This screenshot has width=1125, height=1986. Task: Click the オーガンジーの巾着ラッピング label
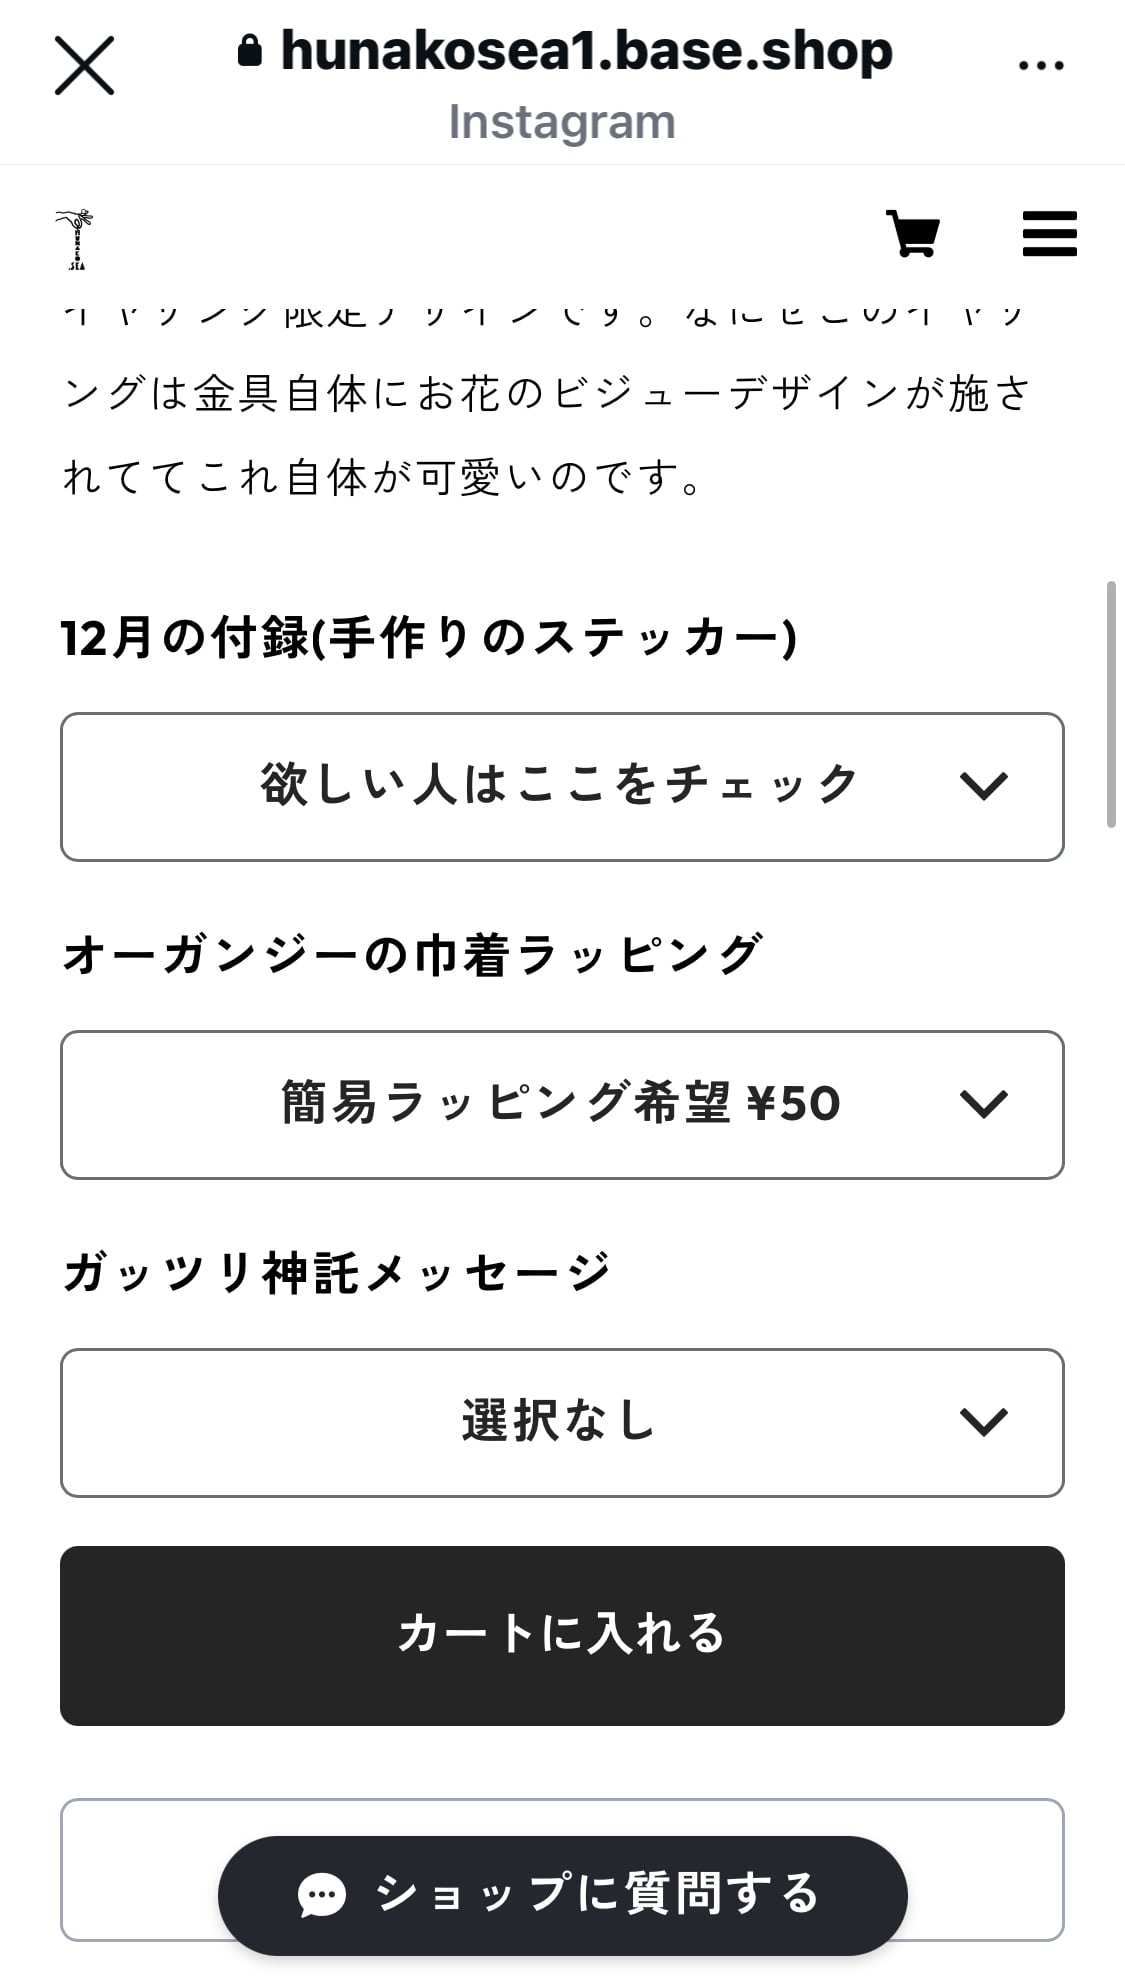click(x=412, y=955)
